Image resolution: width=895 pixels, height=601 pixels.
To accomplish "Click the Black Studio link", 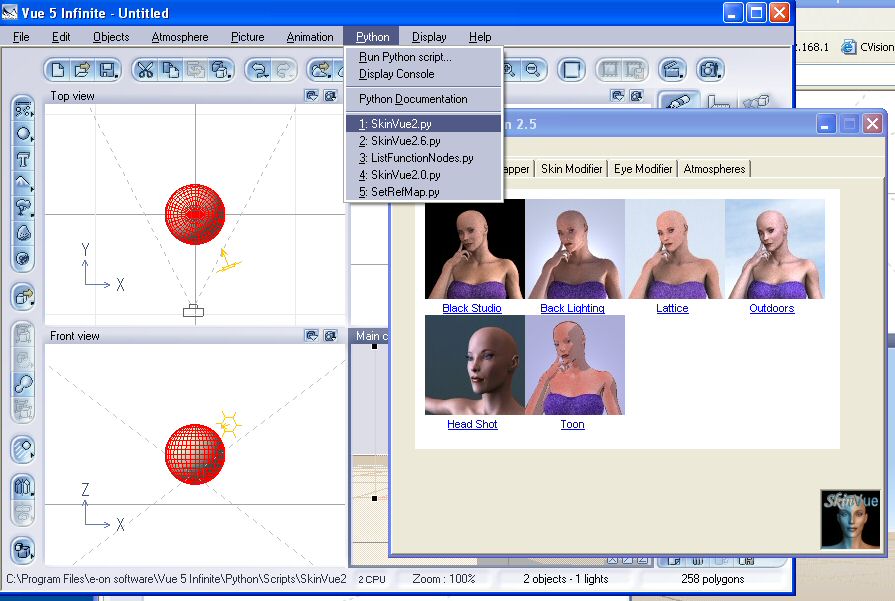I will 472,308.
